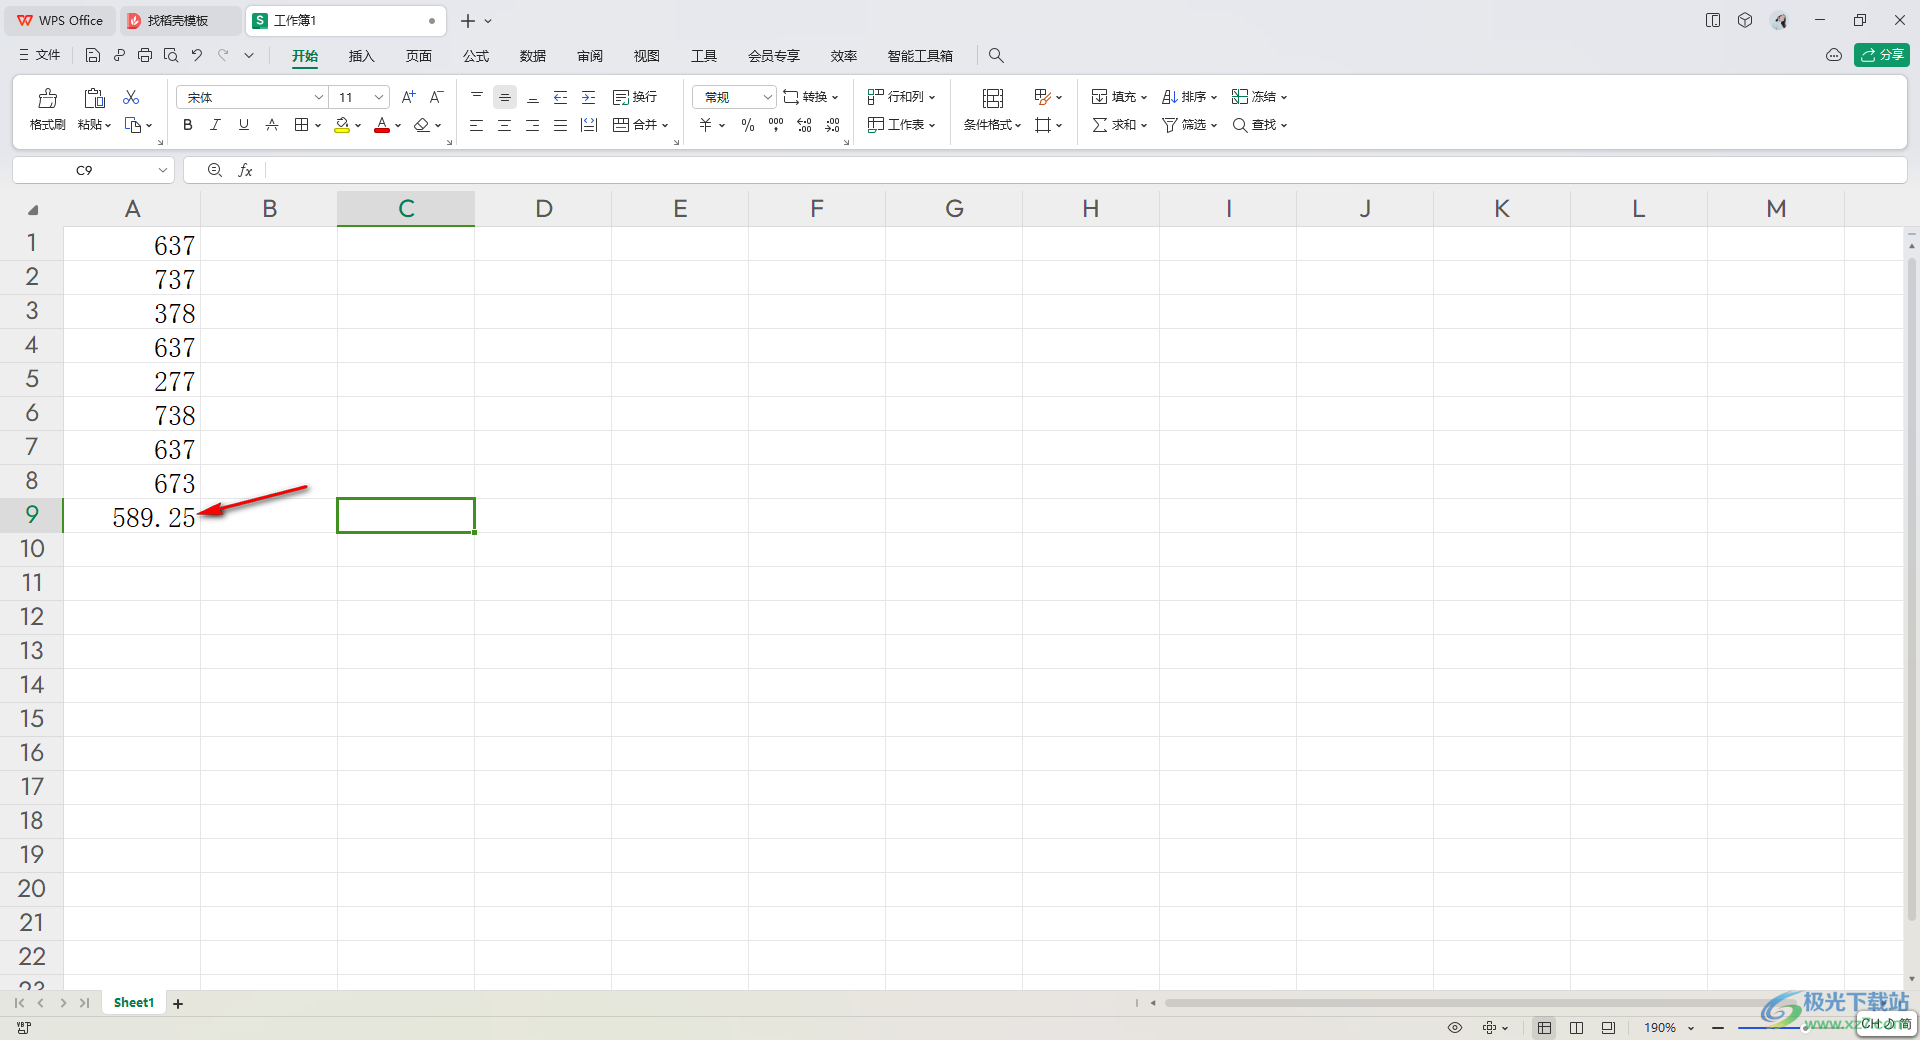Viewport: 1920px width, 1040px height.
Task: Click the formula bar input field
Action: (x=1085, y=171)
